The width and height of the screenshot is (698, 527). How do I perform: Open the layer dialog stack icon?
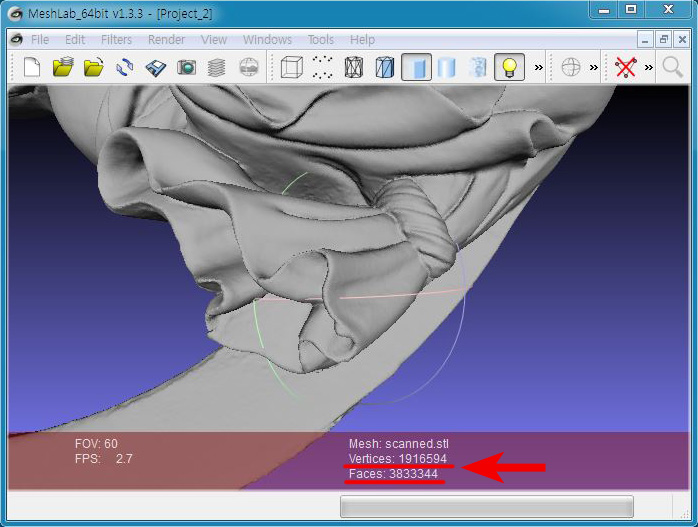coord(217,67)
